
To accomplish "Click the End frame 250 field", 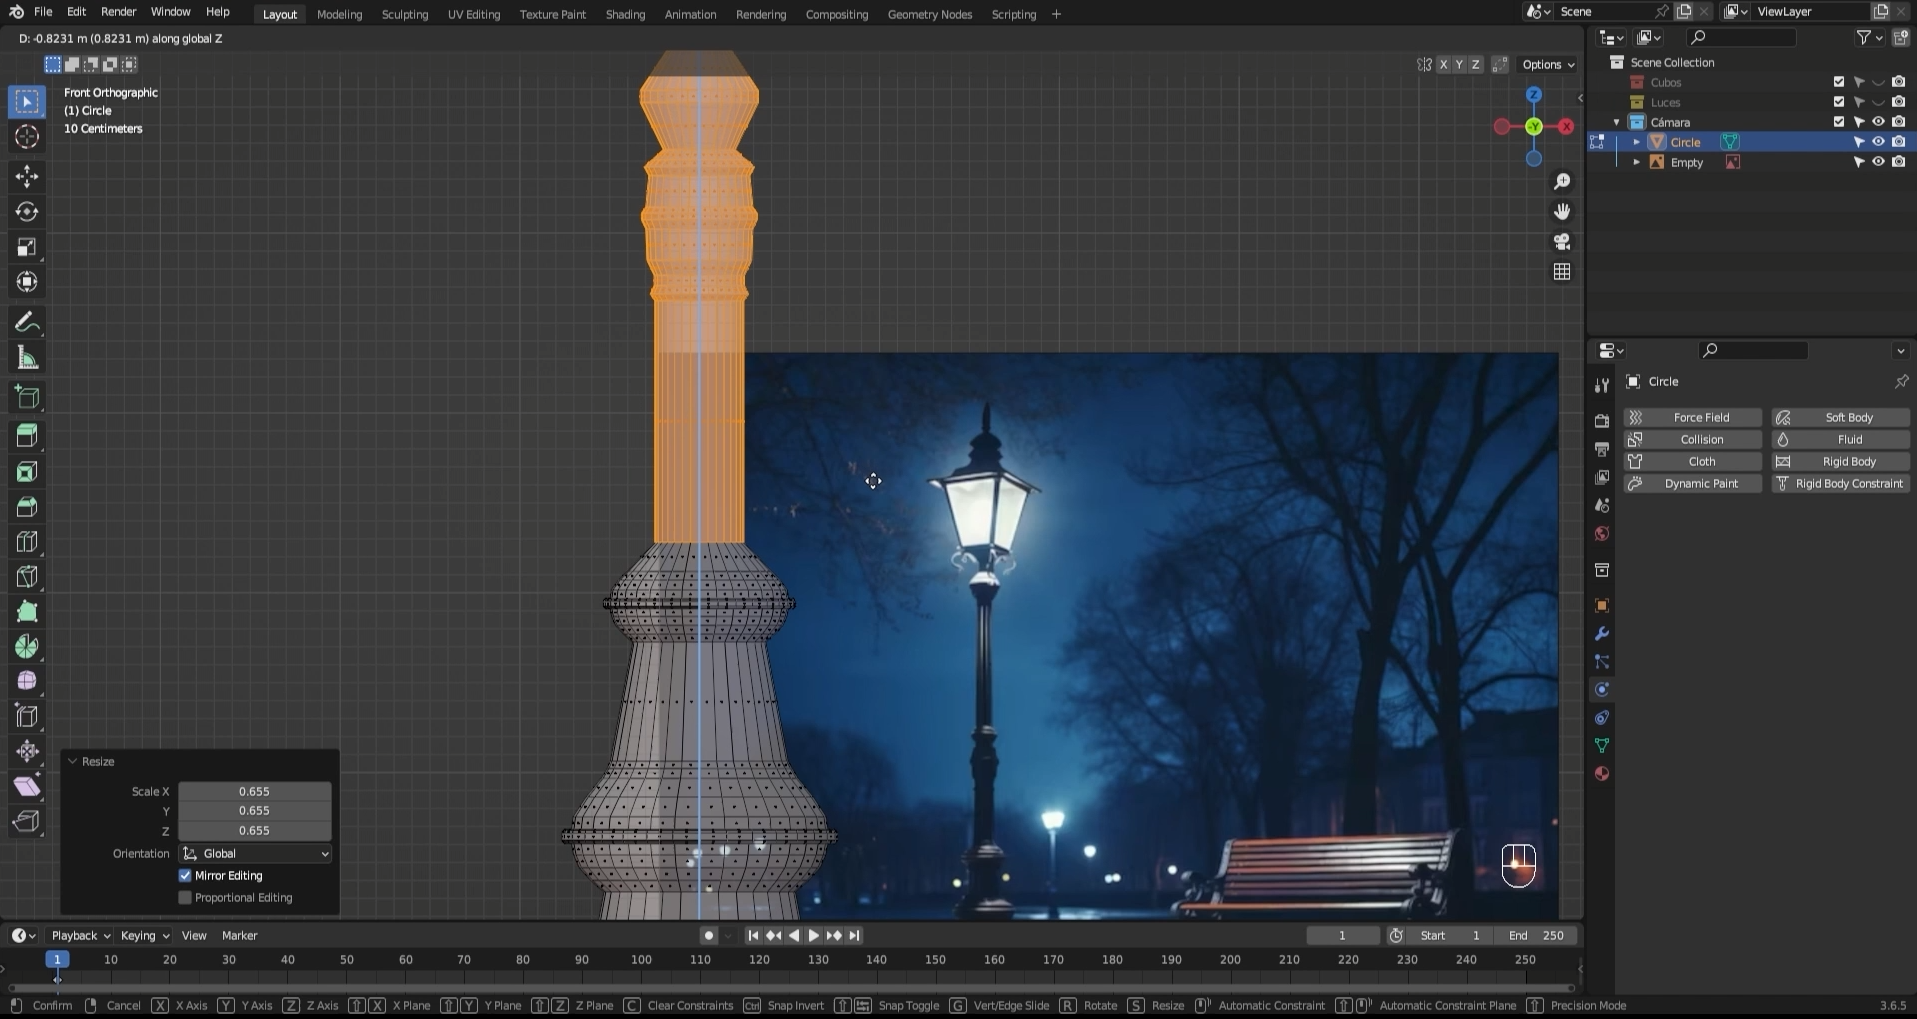I will [x=1537, y=936].
